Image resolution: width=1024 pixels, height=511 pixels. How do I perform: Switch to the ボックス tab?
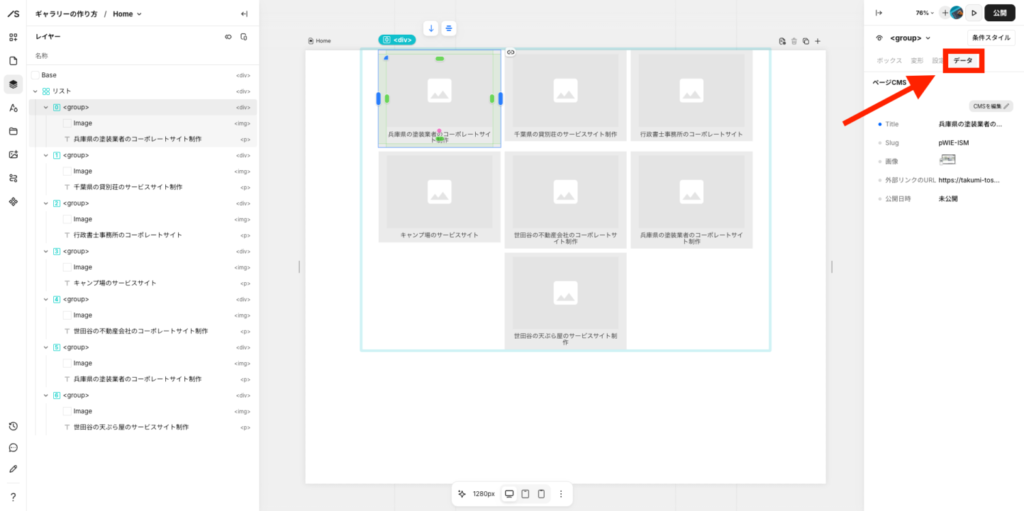889,61
